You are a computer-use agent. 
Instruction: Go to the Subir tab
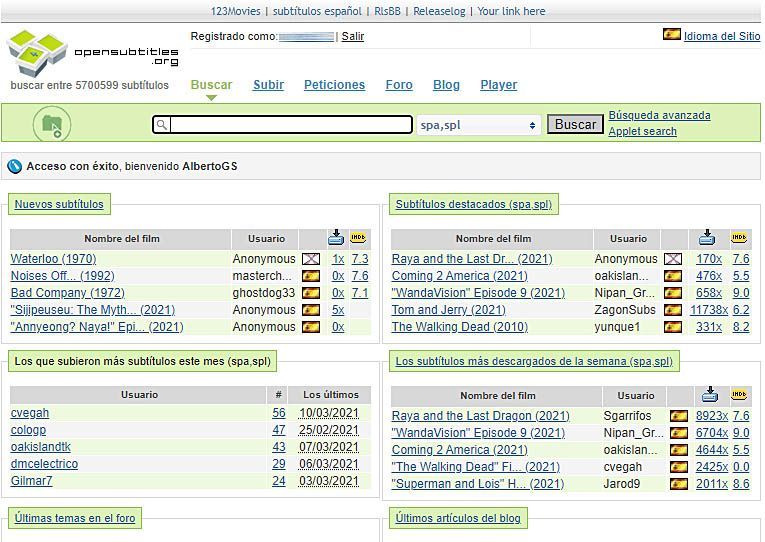point(268,85)
